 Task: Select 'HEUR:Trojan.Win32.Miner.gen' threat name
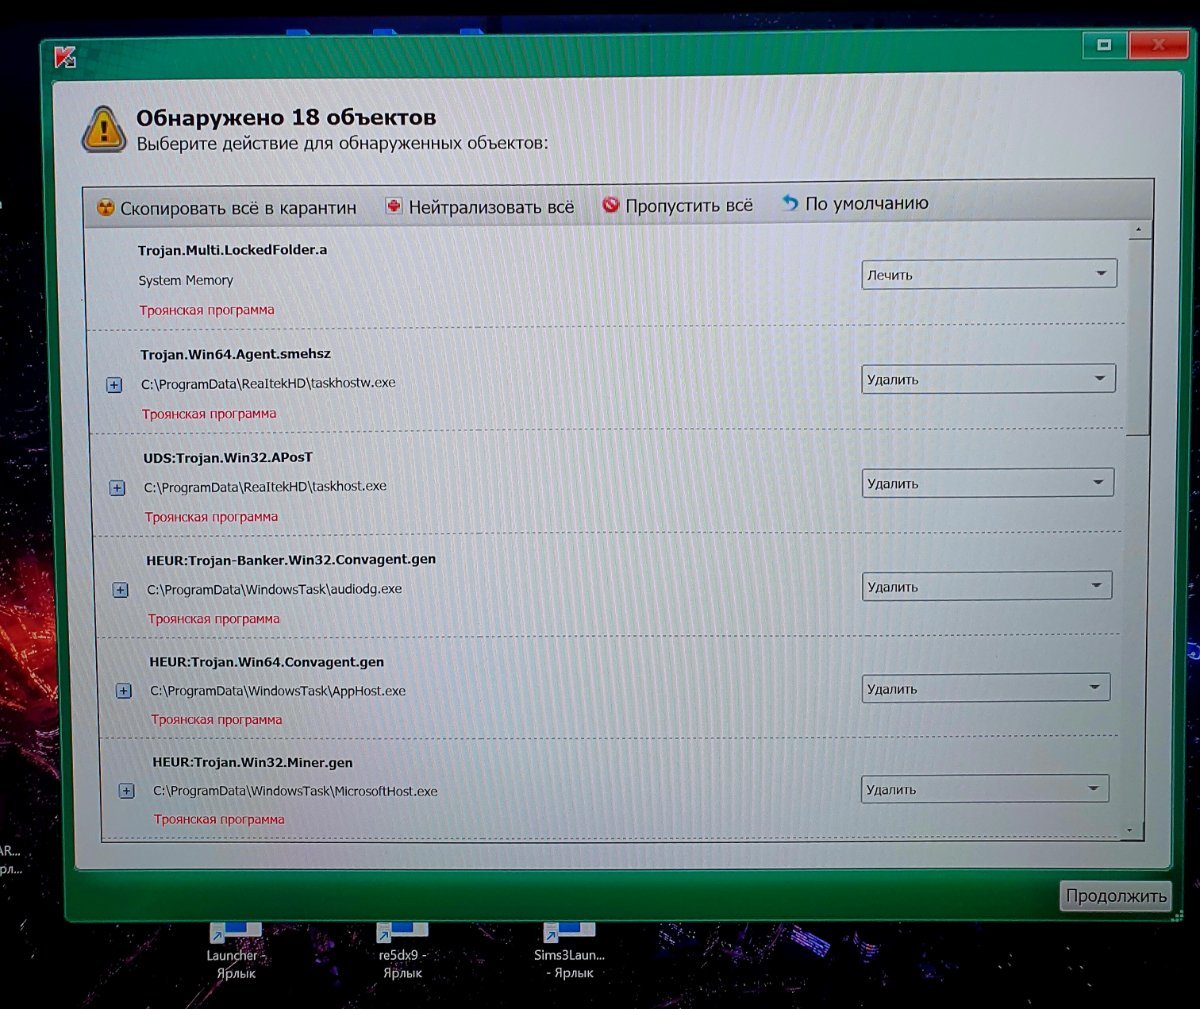pos(253,762)
